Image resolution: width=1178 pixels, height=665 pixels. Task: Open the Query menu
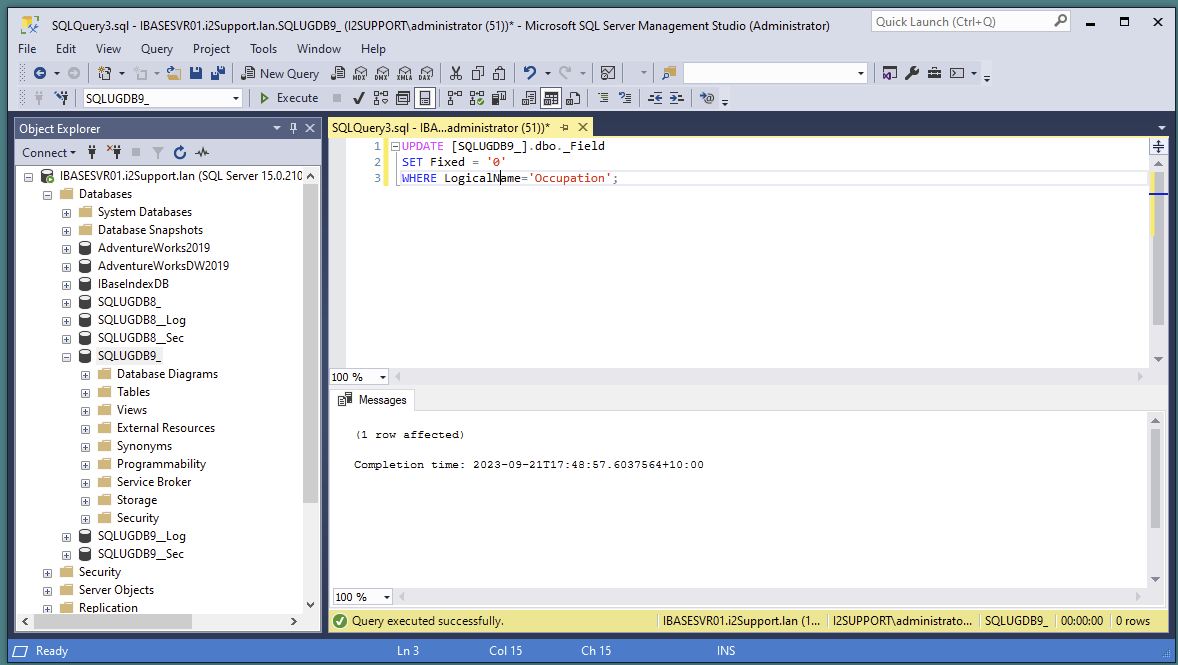156,48
